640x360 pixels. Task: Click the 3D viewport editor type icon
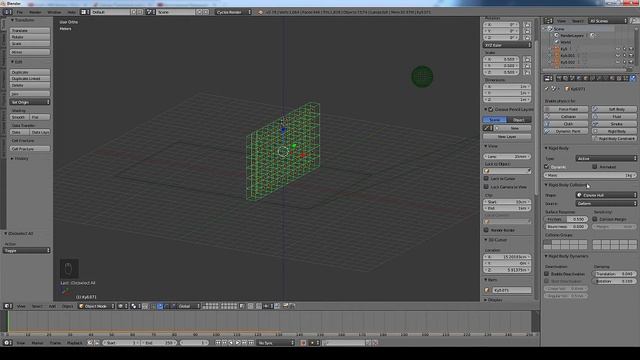pos(7,306)
